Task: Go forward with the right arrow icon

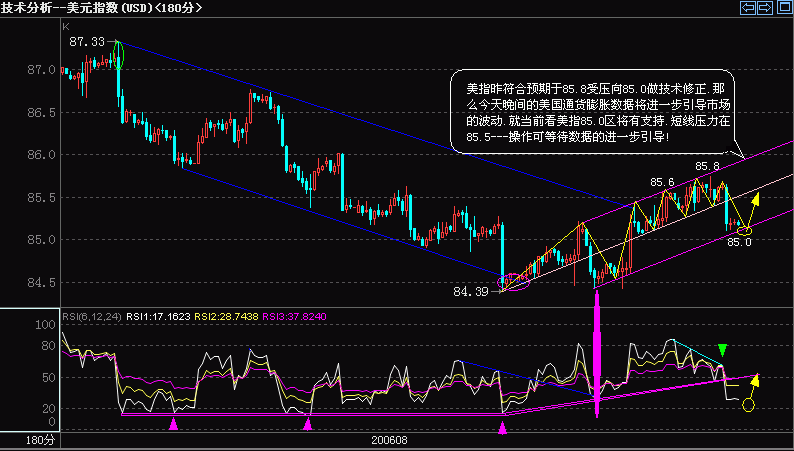Action: coord(765,8)
